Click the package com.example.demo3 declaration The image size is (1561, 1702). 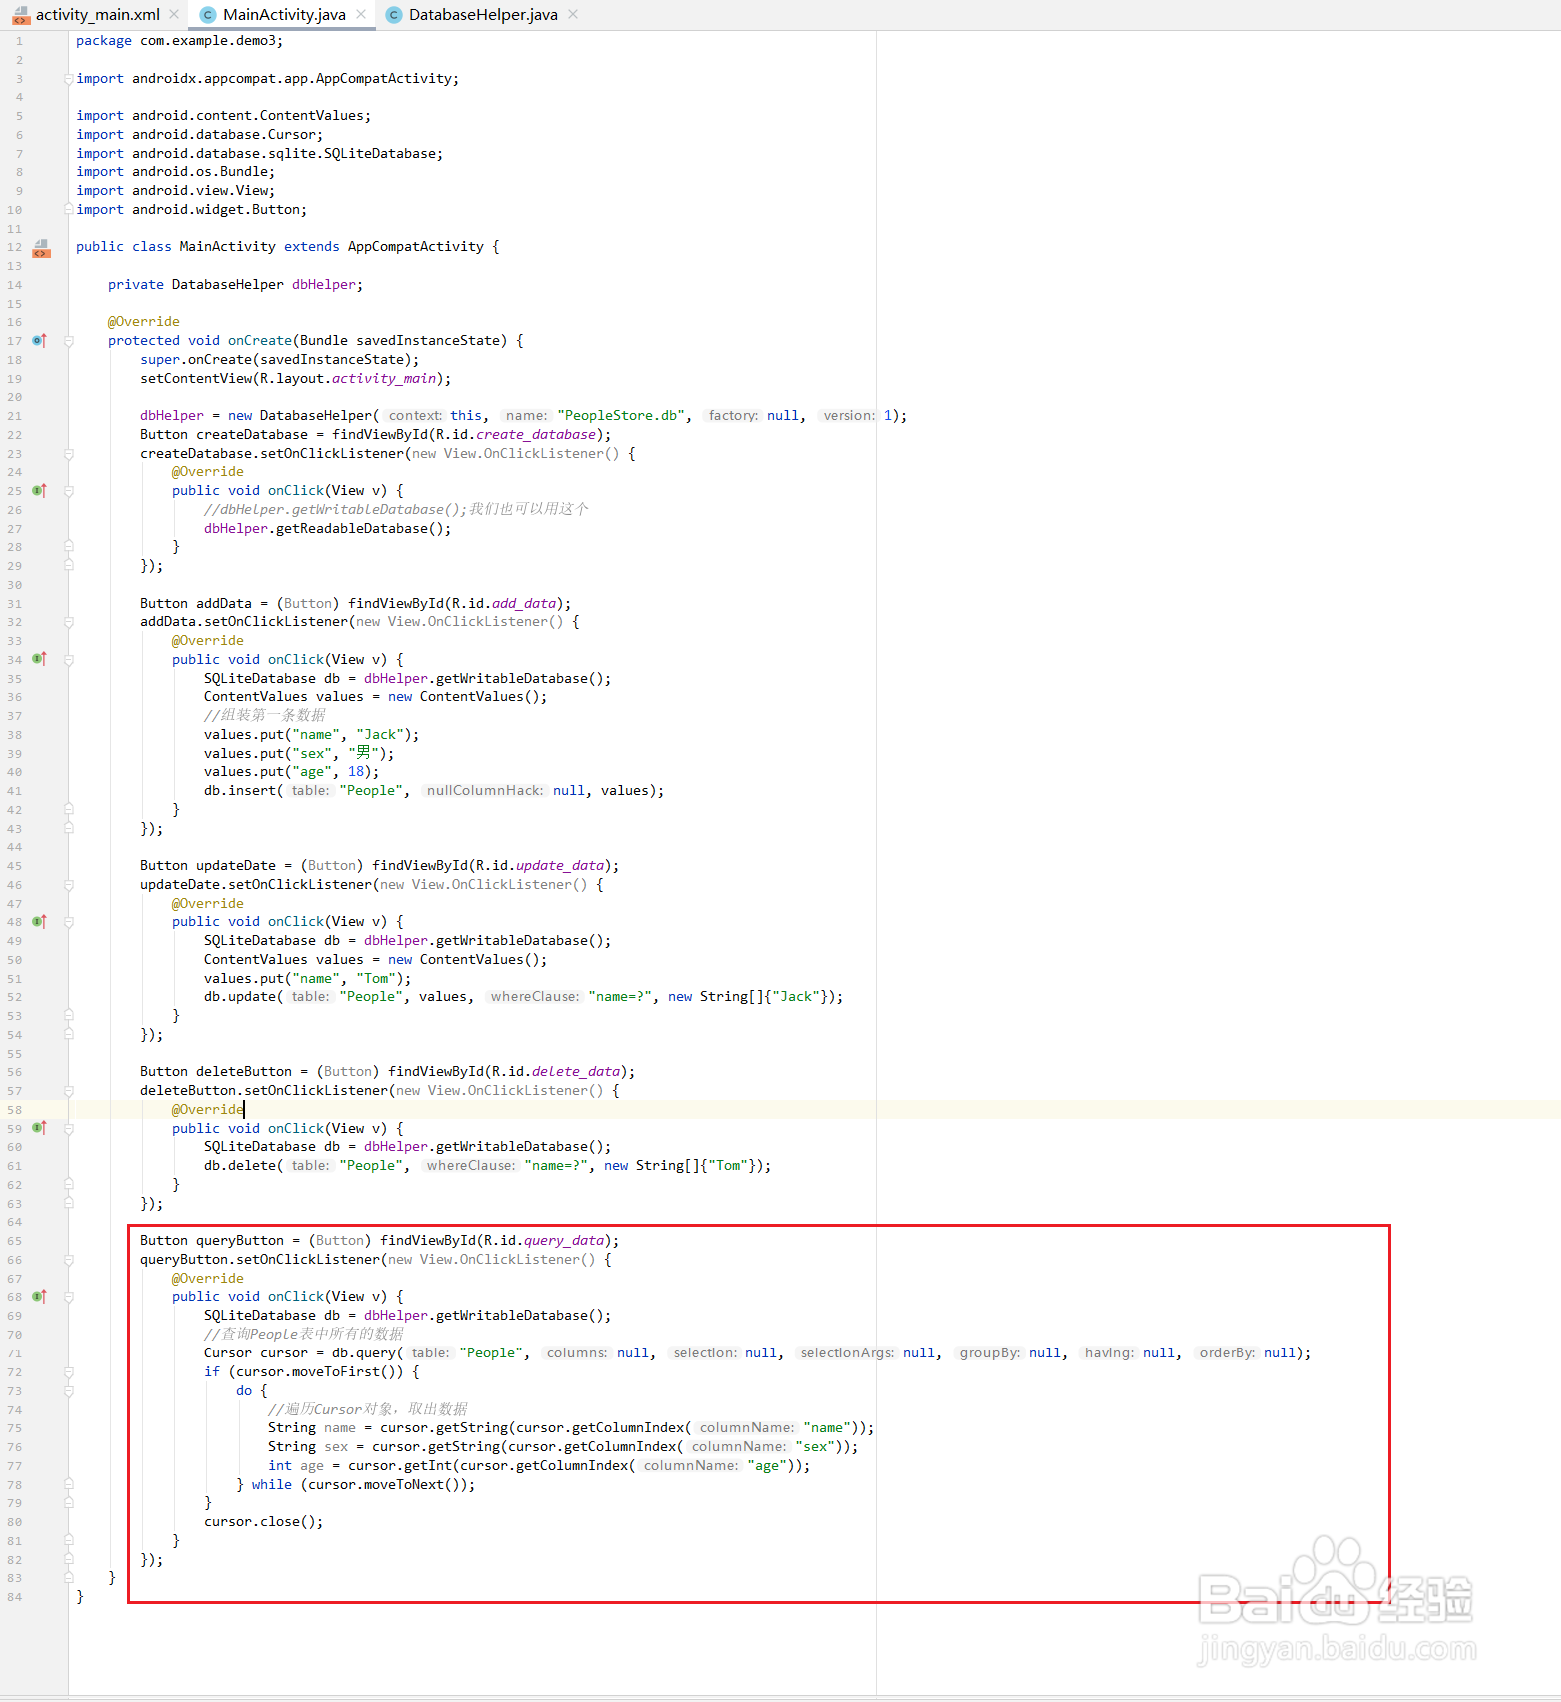tap(180, 41)
